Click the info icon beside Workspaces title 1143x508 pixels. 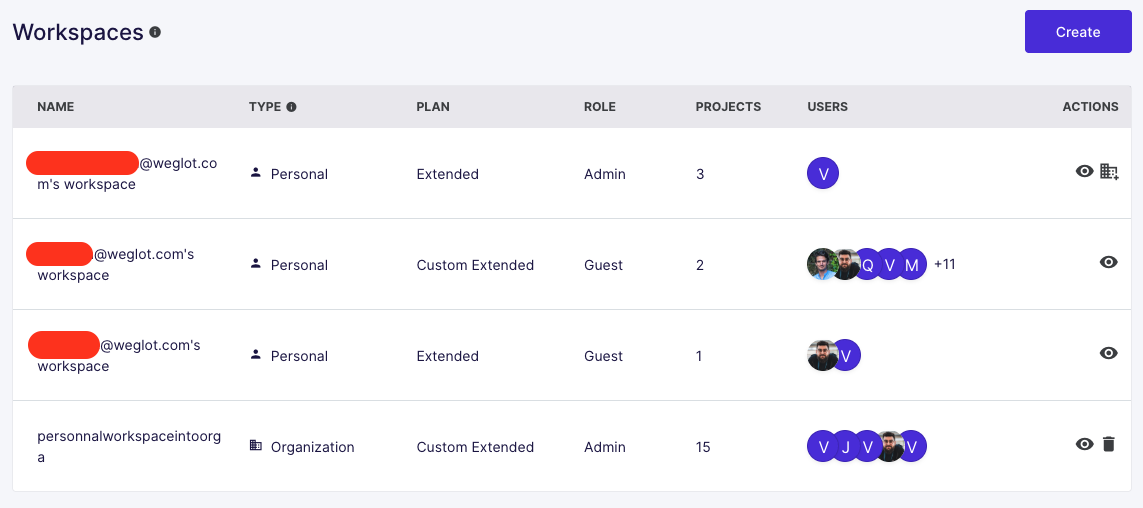coord(155,32)
